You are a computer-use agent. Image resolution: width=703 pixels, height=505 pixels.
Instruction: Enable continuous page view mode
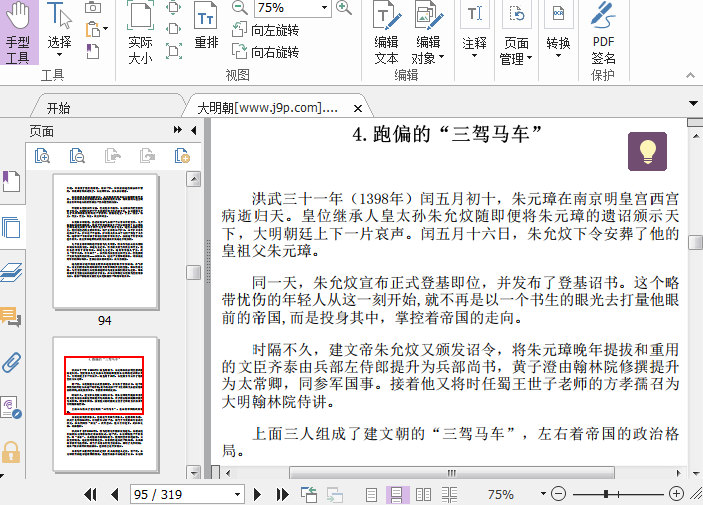tap(397, 494)
